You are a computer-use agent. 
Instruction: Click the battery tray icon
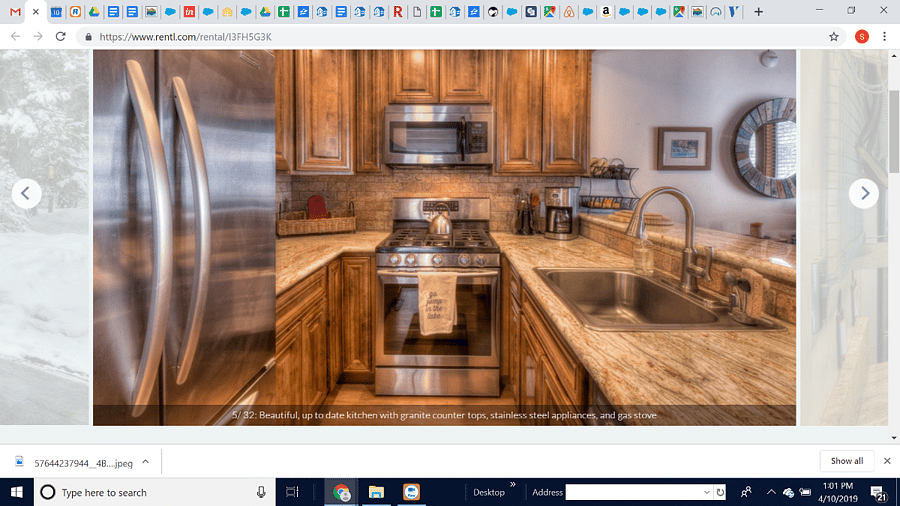[805, 492]
